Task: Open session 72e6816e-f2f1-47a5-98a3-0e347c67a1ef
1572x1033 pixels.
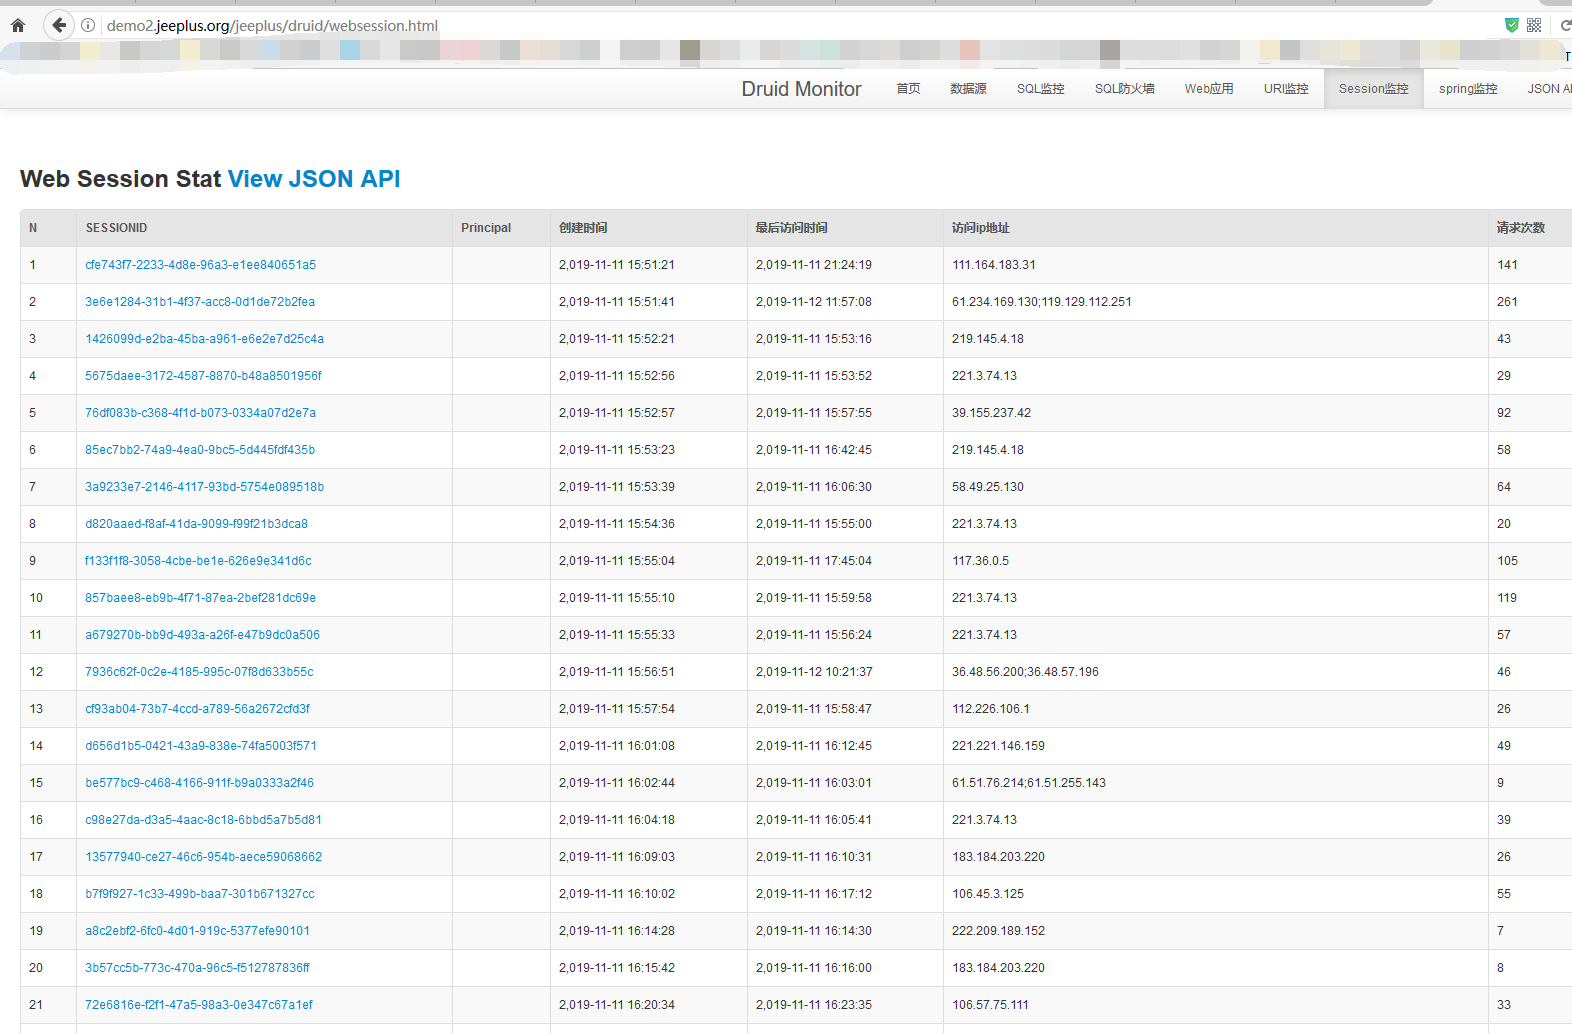Action: point(199,1005)
